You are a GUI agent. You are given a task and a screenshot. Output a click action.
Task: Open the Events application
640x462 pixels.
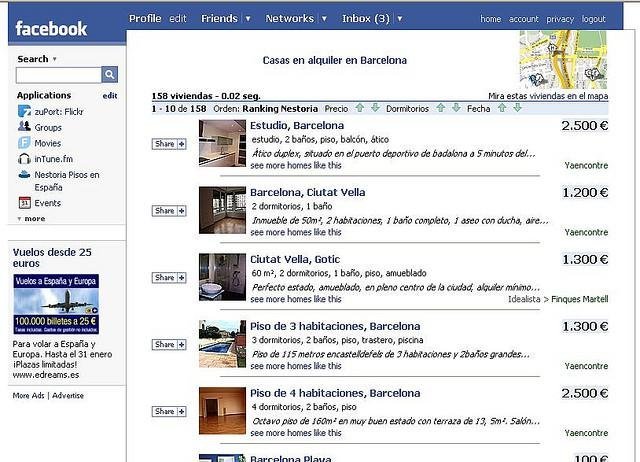(x=47, y=203)
